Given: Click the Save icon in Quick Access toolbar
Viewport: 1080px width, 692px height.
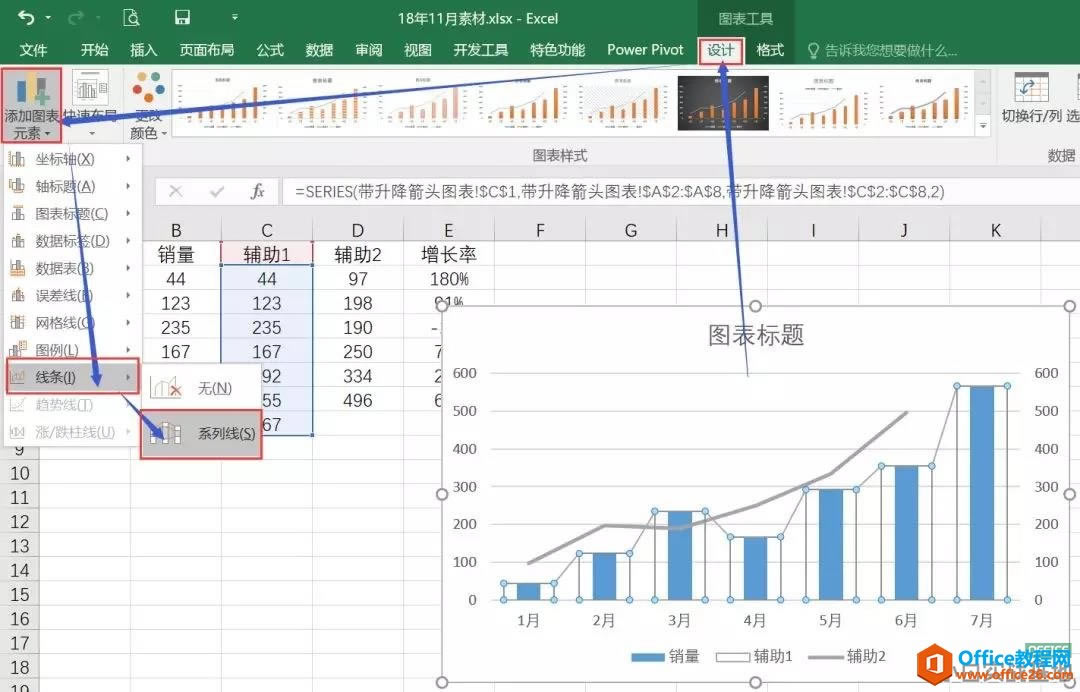Looking at the screenshot, I should [x=181, y=18].
